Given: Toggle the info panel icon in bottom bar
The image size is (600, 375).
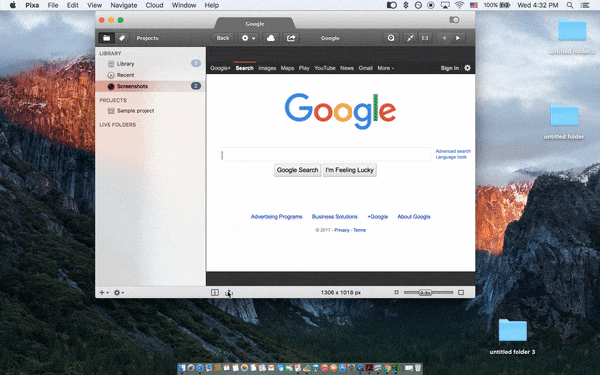Looking at the screenshot, I should pos(215,292).
